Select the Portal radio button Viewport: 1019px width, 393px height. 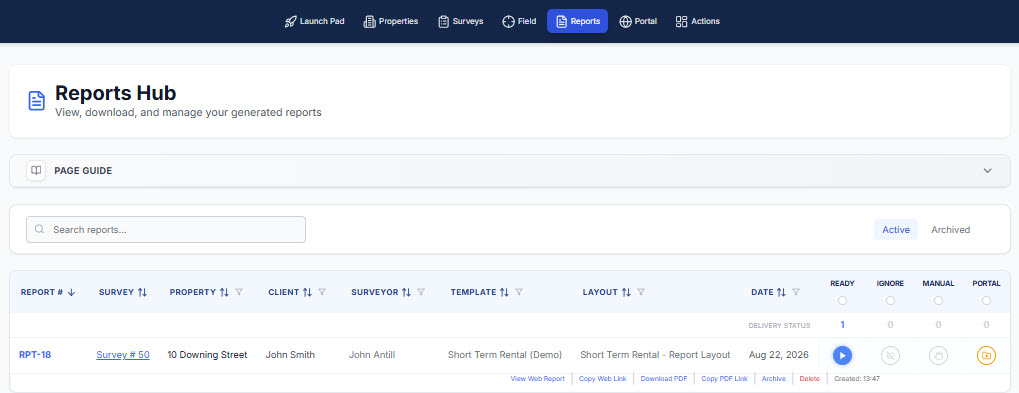[987, 301]
